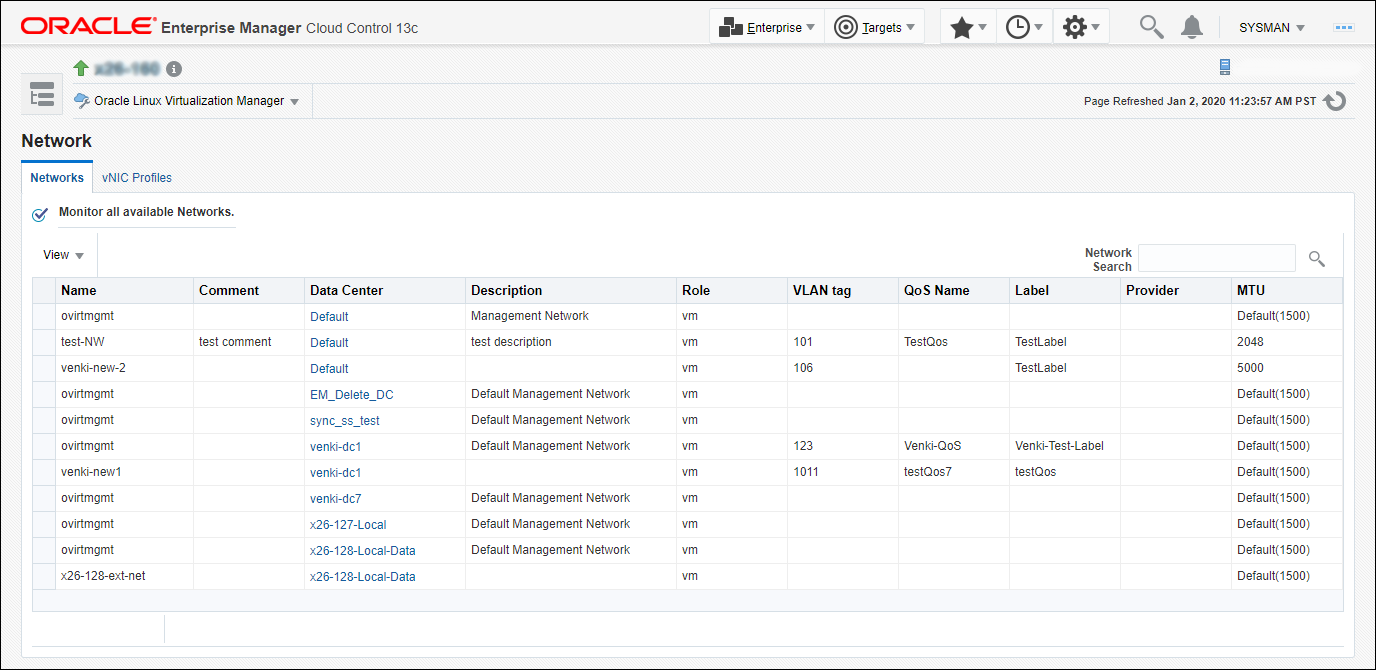Expand the Oracle Linux Virtualization Manager menu
The image size is (1376, 670).
coord(187,101)
